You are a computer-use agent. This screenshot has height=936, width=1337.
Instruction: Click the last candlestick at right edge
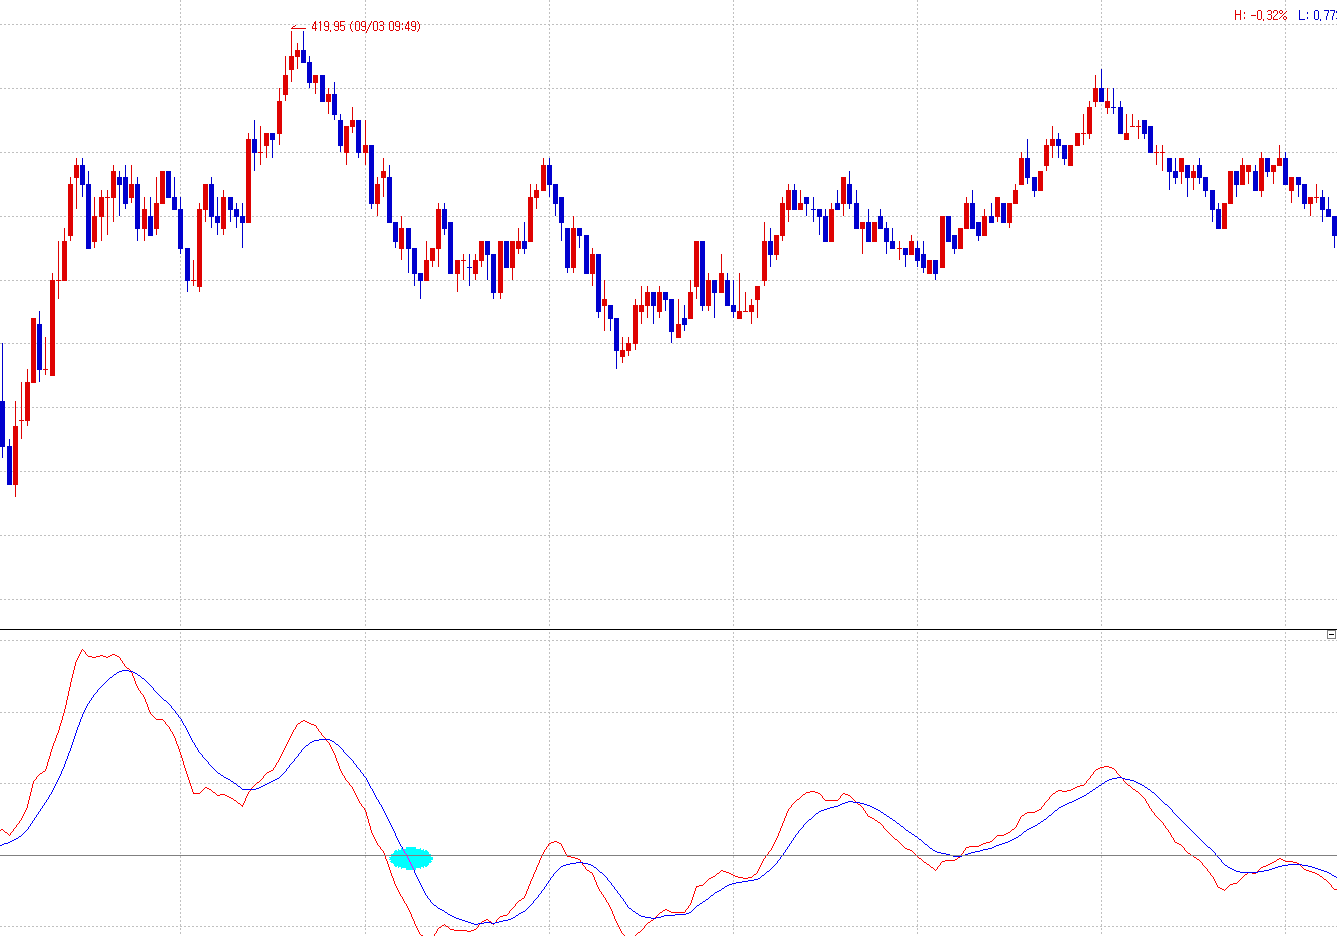[1334, 226]
